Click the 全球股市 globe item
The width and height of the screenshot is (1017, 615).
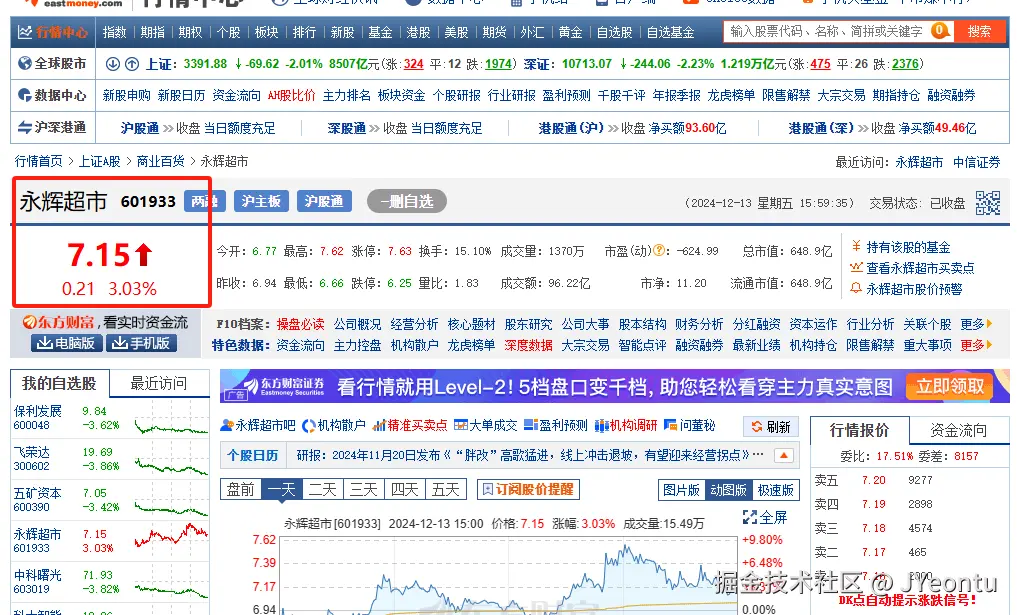53,64
